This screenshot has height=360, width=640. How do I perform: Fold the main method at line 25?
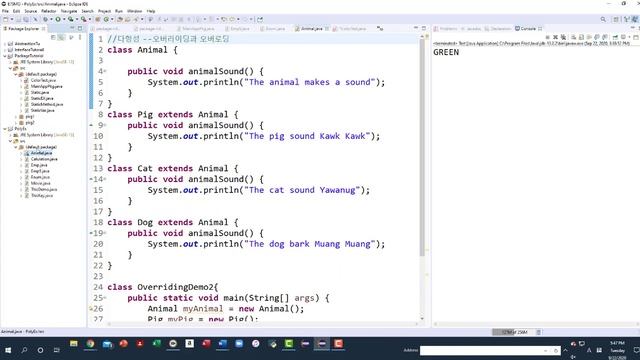click(x=105, y=298)
